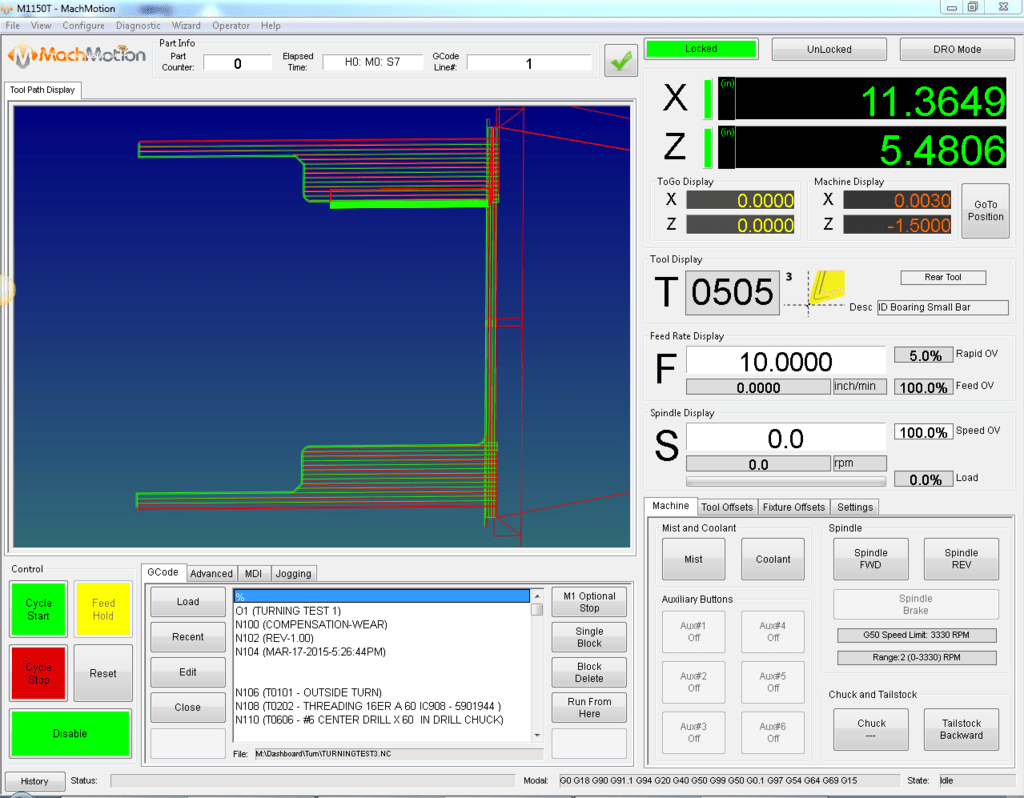
Task: Switch to the Tool Offsets tab
Action: click(727, 507)
